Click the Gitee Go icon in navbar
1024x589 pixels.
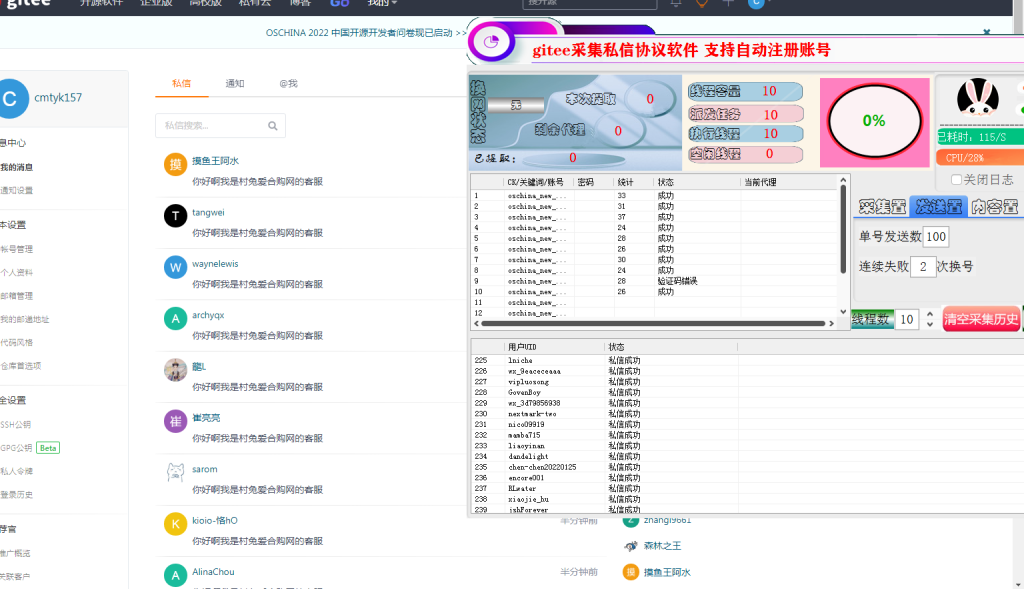[339, 4]
